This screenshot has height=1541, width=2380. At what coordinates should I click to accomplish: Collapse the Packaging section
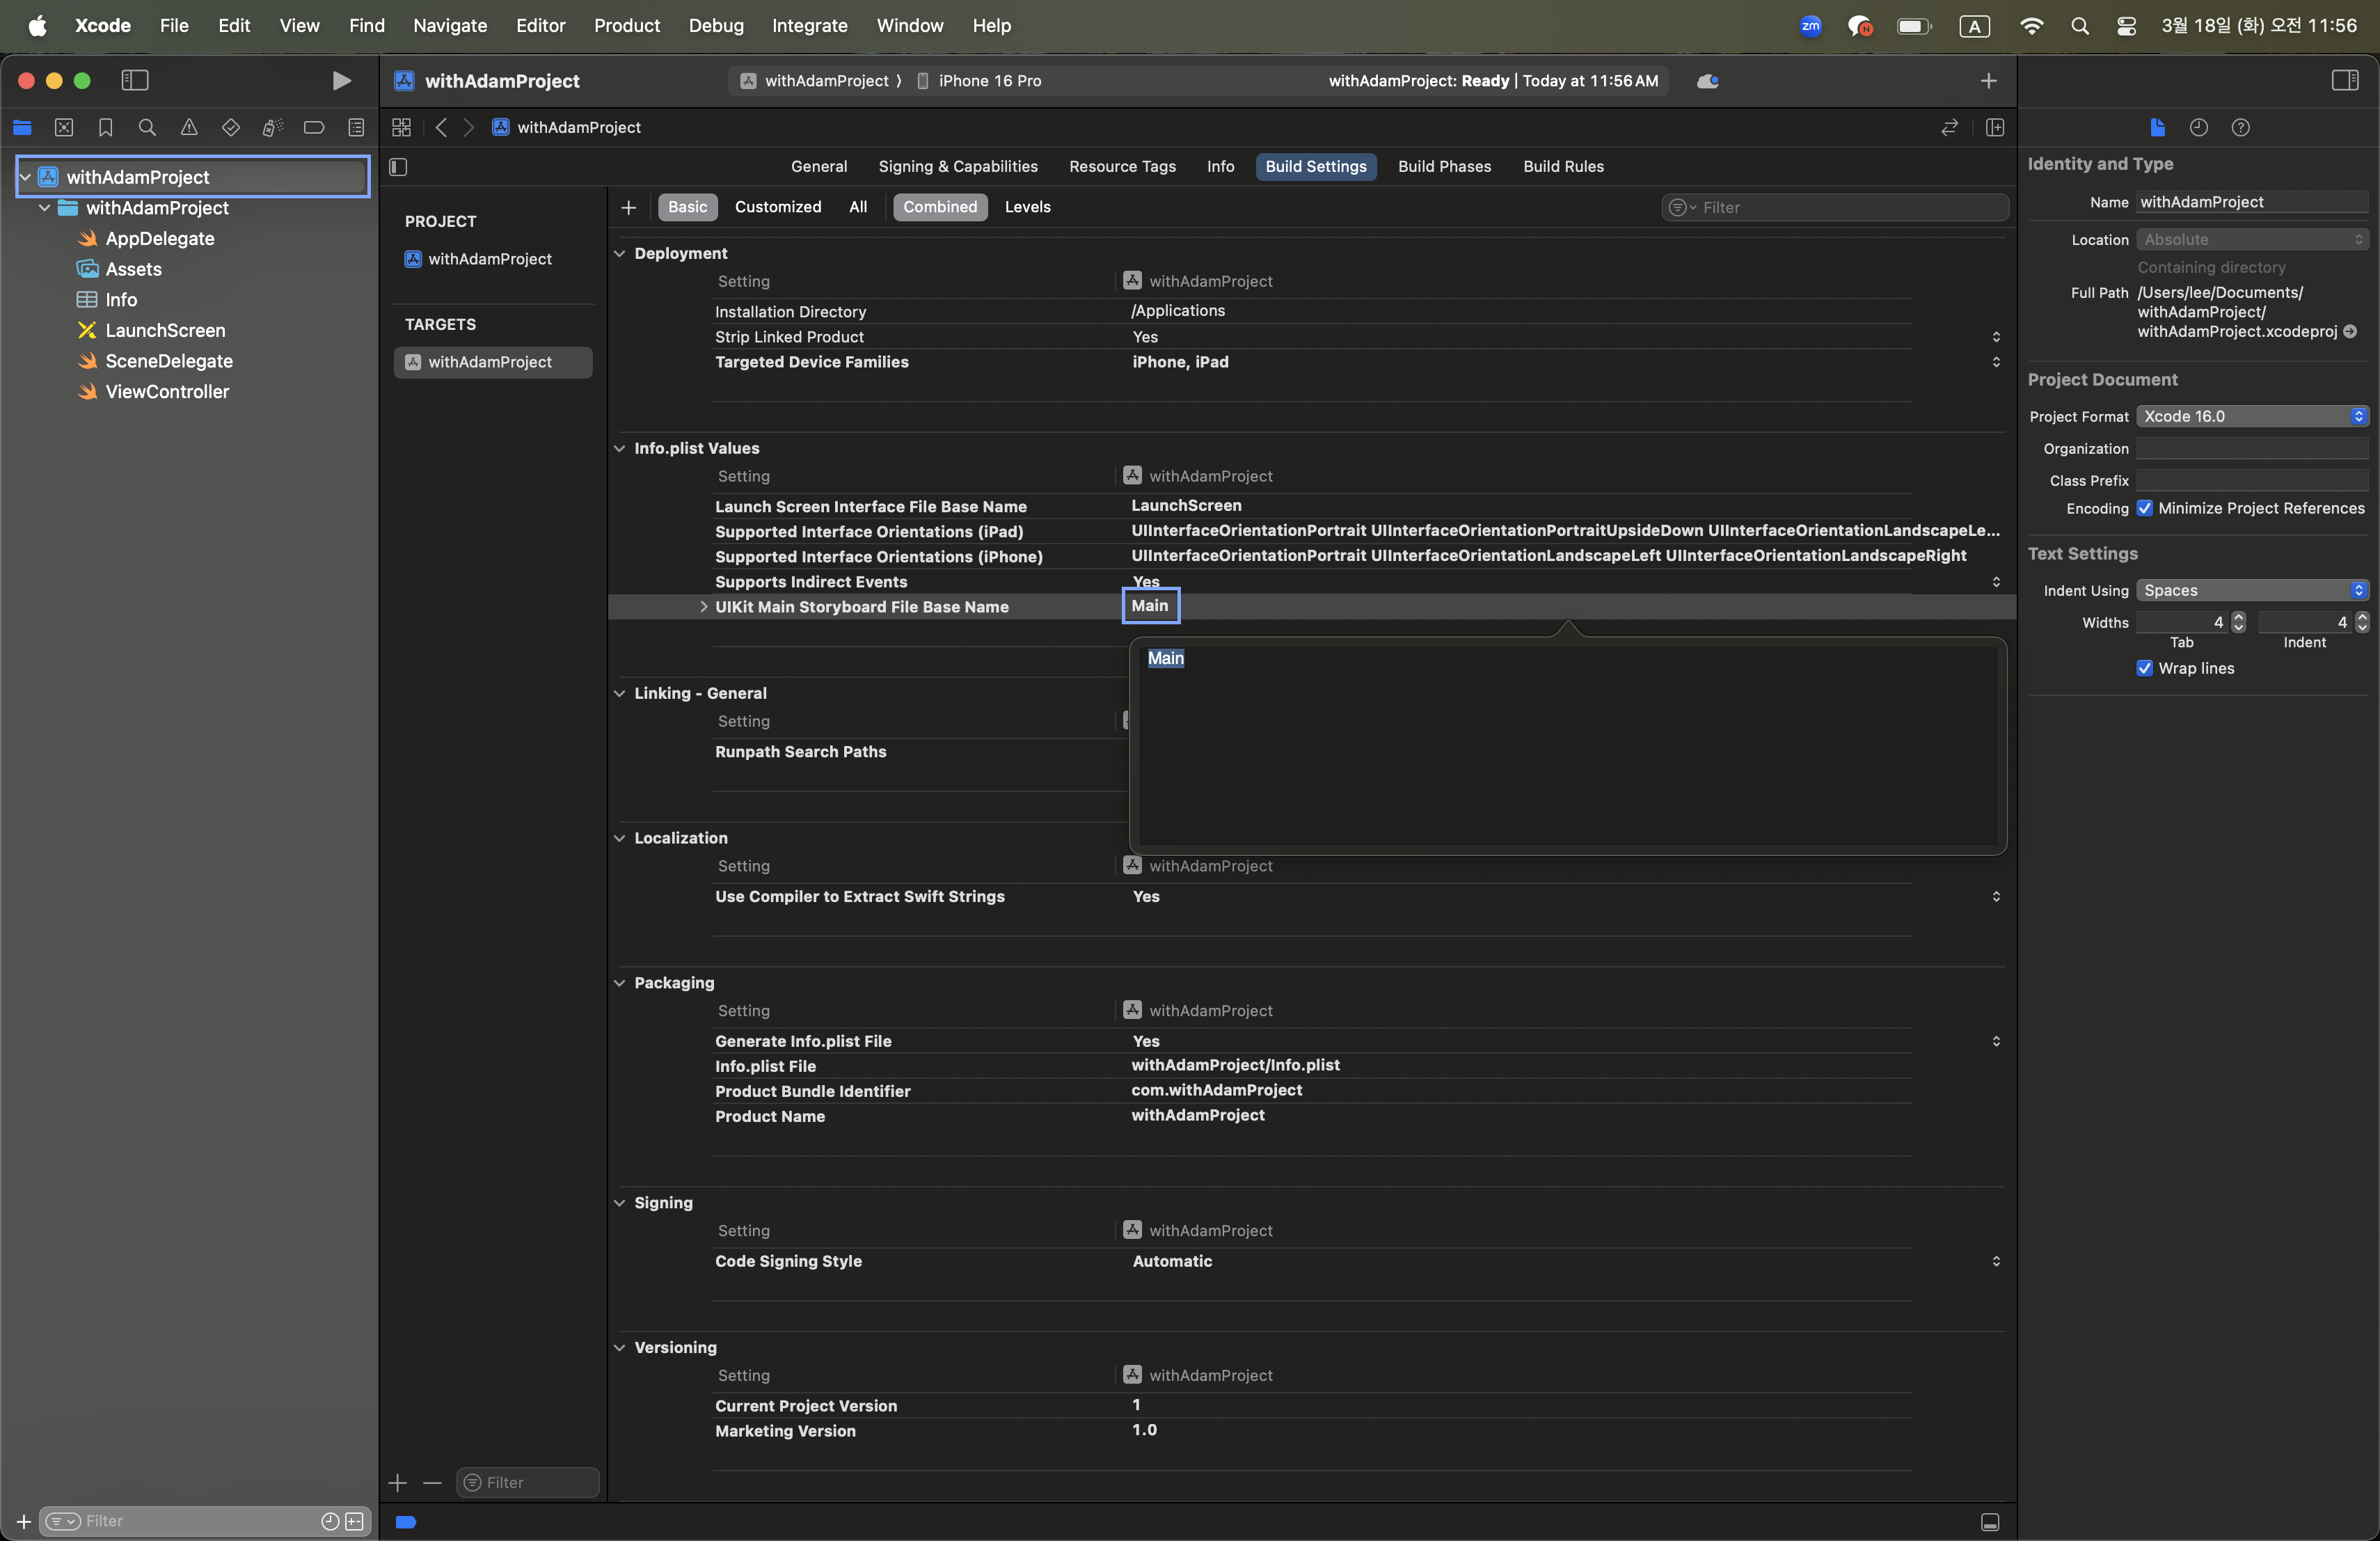click(x=619, y=982)
